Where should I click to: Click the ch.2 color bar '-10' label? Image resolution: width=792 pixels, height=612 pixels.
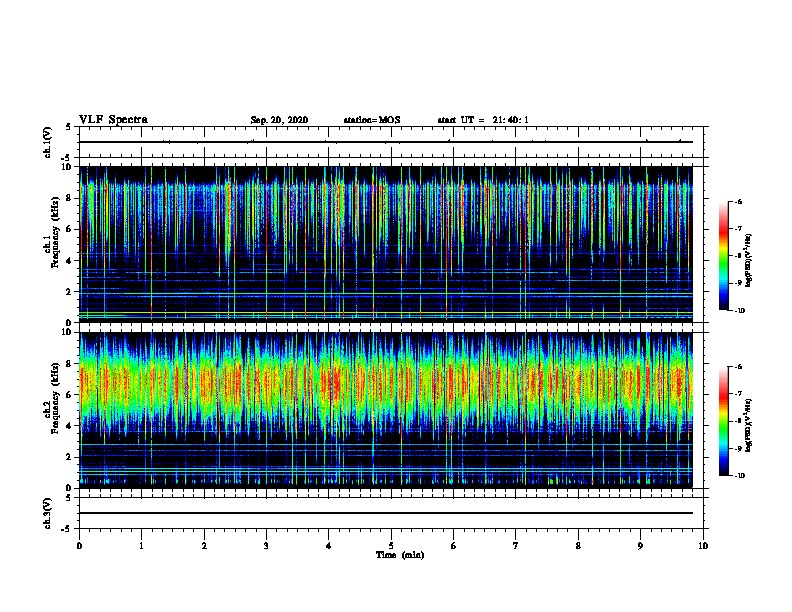coord(739,476)
